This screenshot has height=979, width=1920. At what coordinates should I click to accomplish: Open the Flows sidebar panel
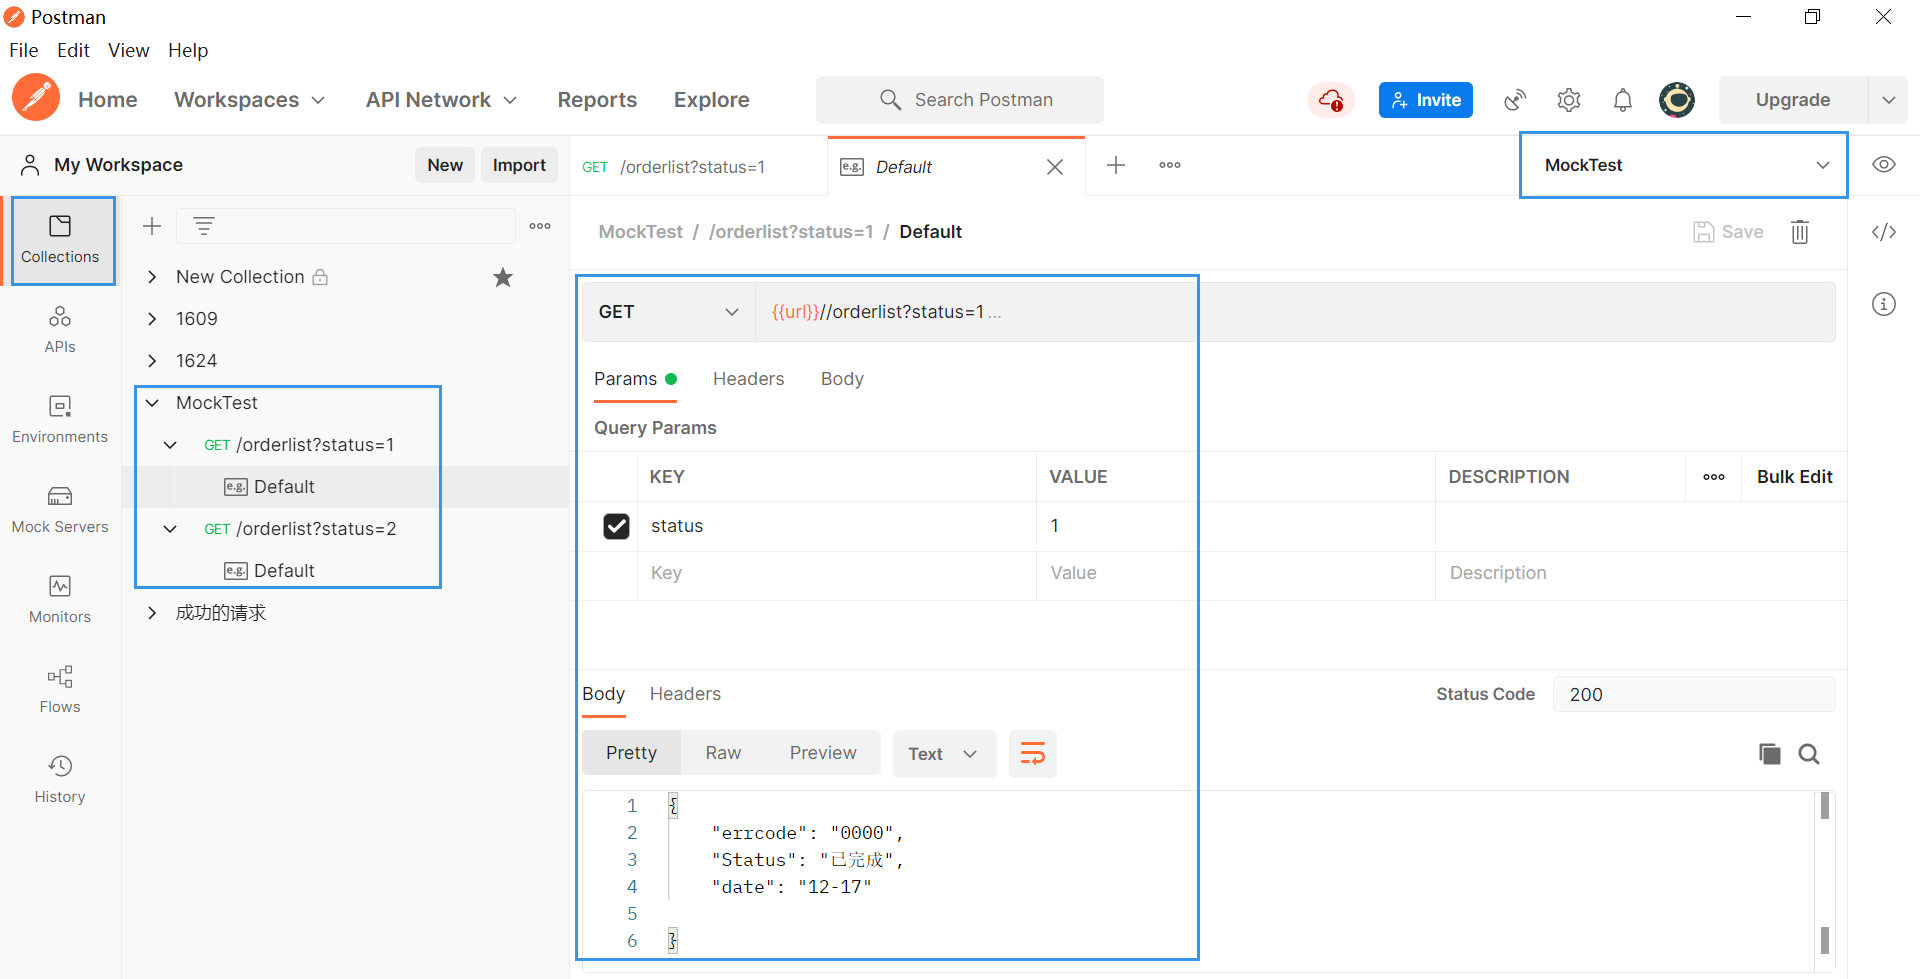pos(60,690)
